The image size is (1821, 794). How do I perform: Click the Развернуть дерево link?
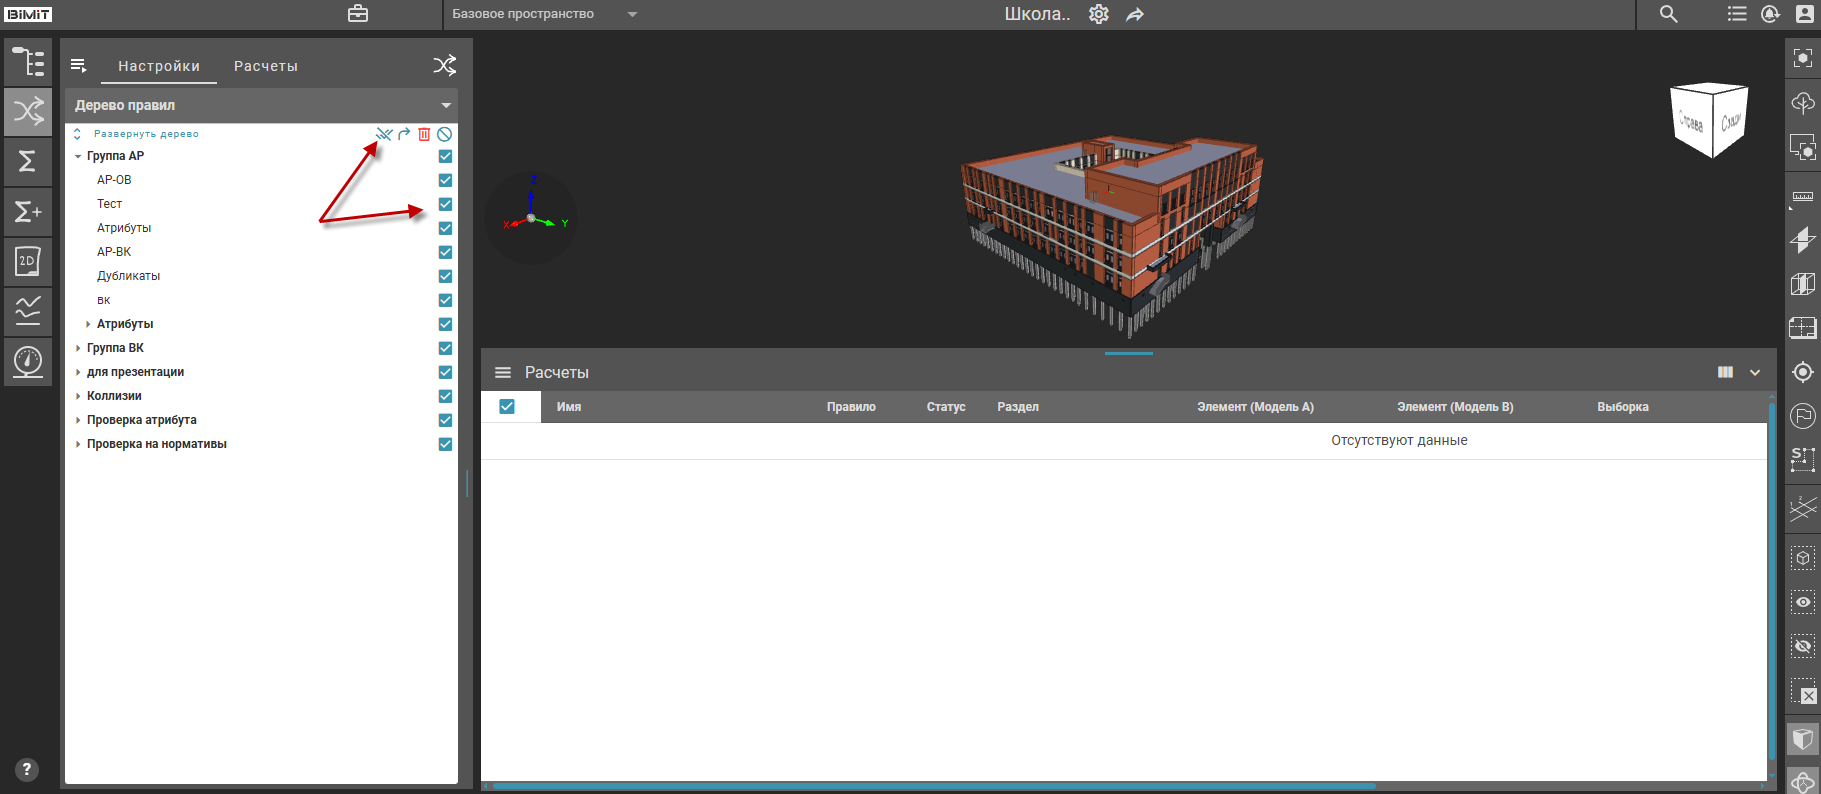tap(146, 134)
